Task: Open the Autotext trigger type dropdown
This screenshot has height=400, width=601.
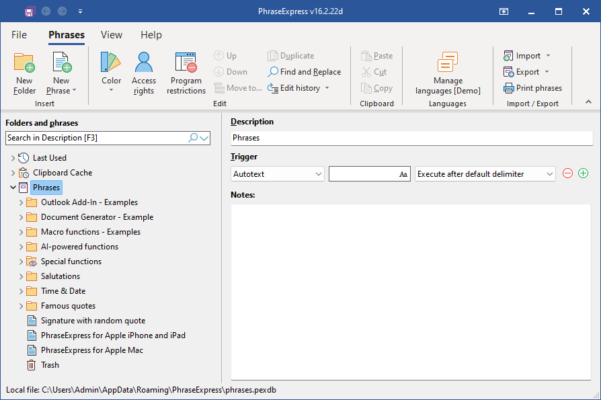Action: (x=278, y=174)
